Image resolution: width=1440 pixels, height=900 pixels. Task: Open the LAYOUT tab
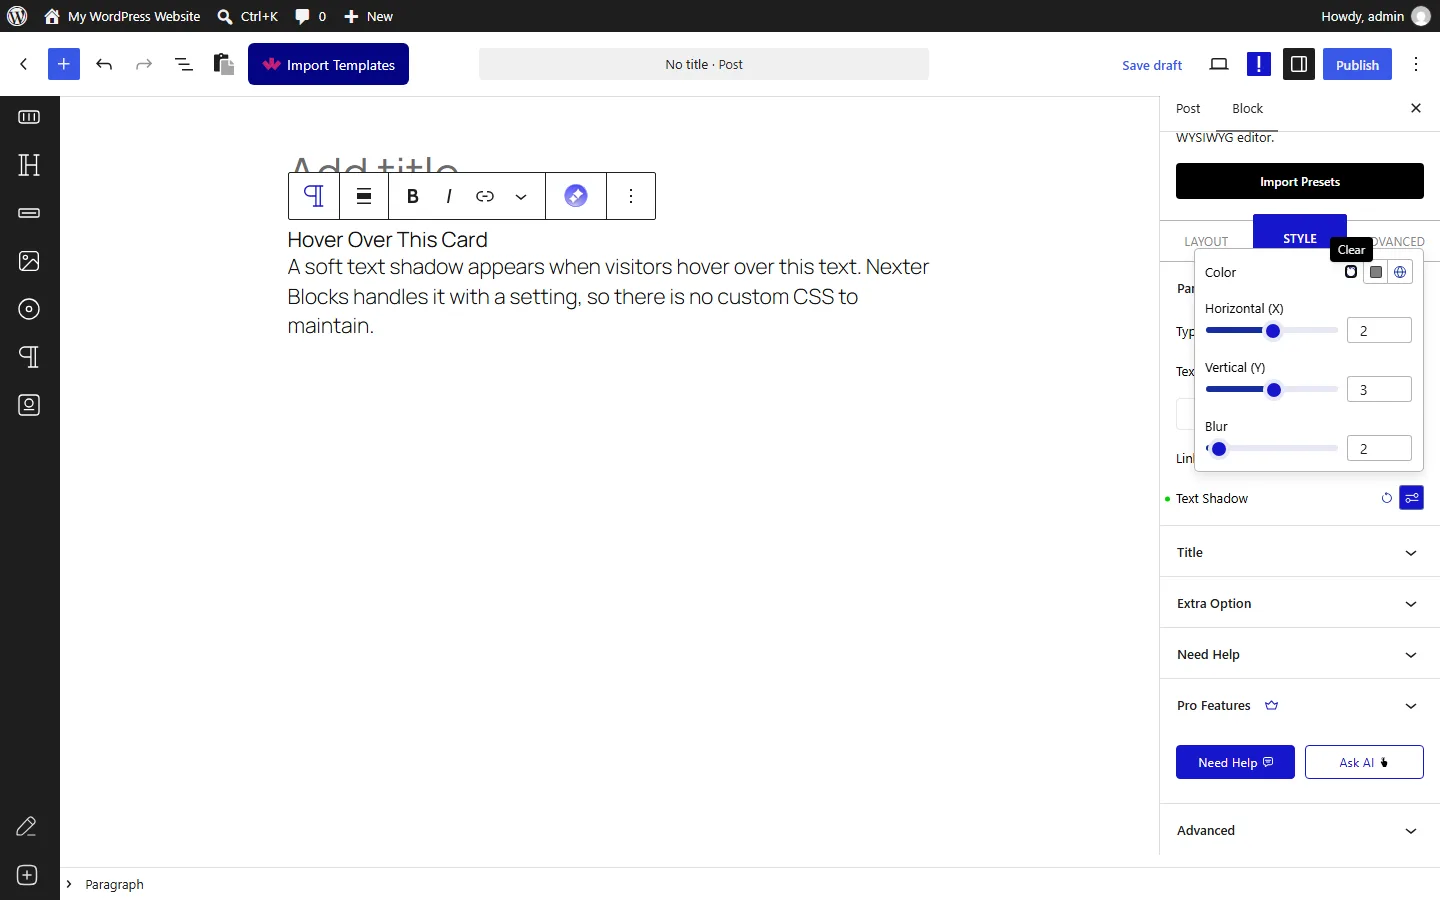coord(1206,241)
